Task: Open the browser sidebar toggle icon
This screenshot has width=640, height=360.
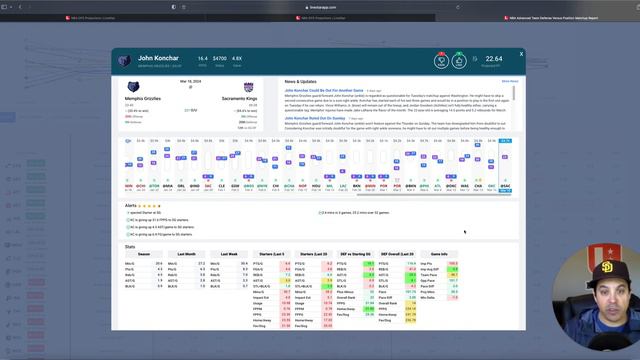Action: point(4,7)
